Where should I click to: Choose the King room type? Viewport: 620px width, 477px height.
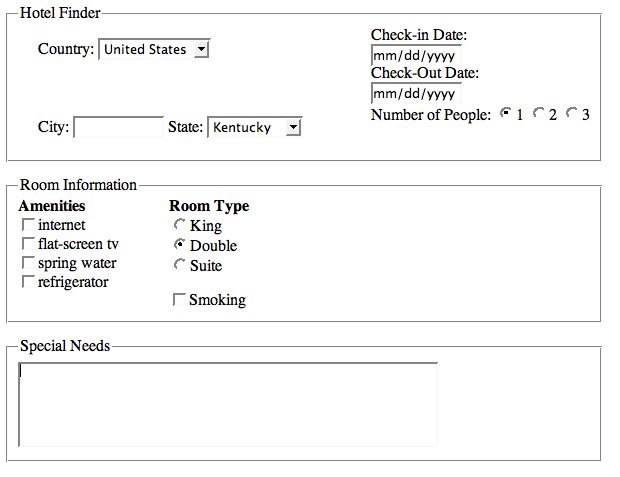pos(180,226)
